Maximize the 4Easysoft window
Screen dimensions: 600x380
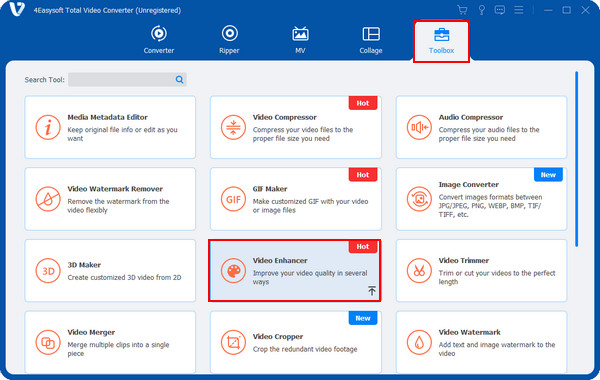click(567, 10)
